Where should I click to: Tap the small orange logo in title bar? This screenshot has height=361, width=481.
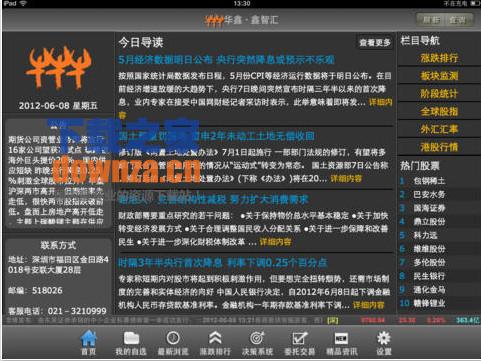click(214, 20)
